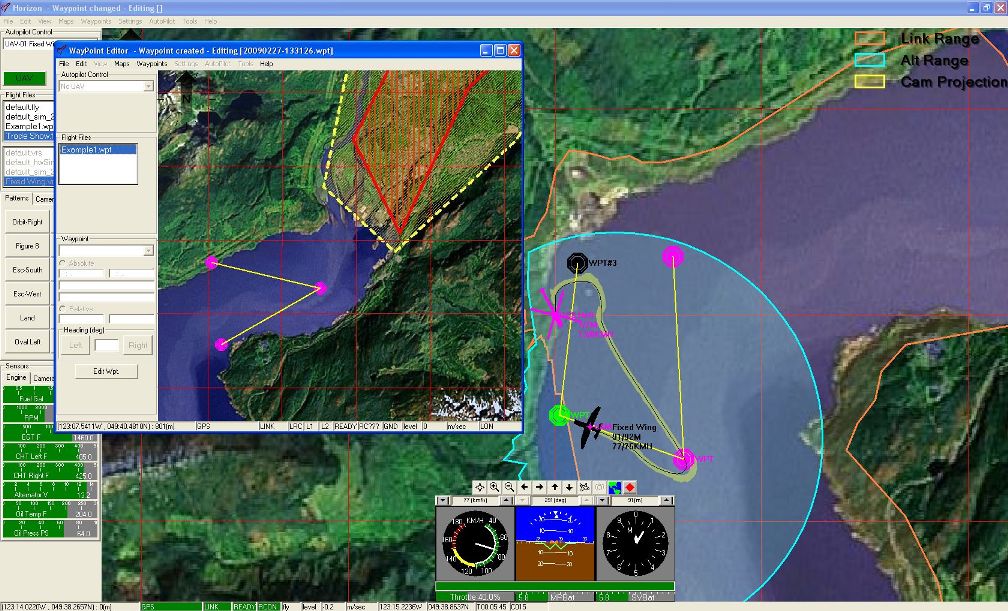Pan map up with arrow icon
The width and height of the screenshot is (1008, 611).
[x=555, y=487]
